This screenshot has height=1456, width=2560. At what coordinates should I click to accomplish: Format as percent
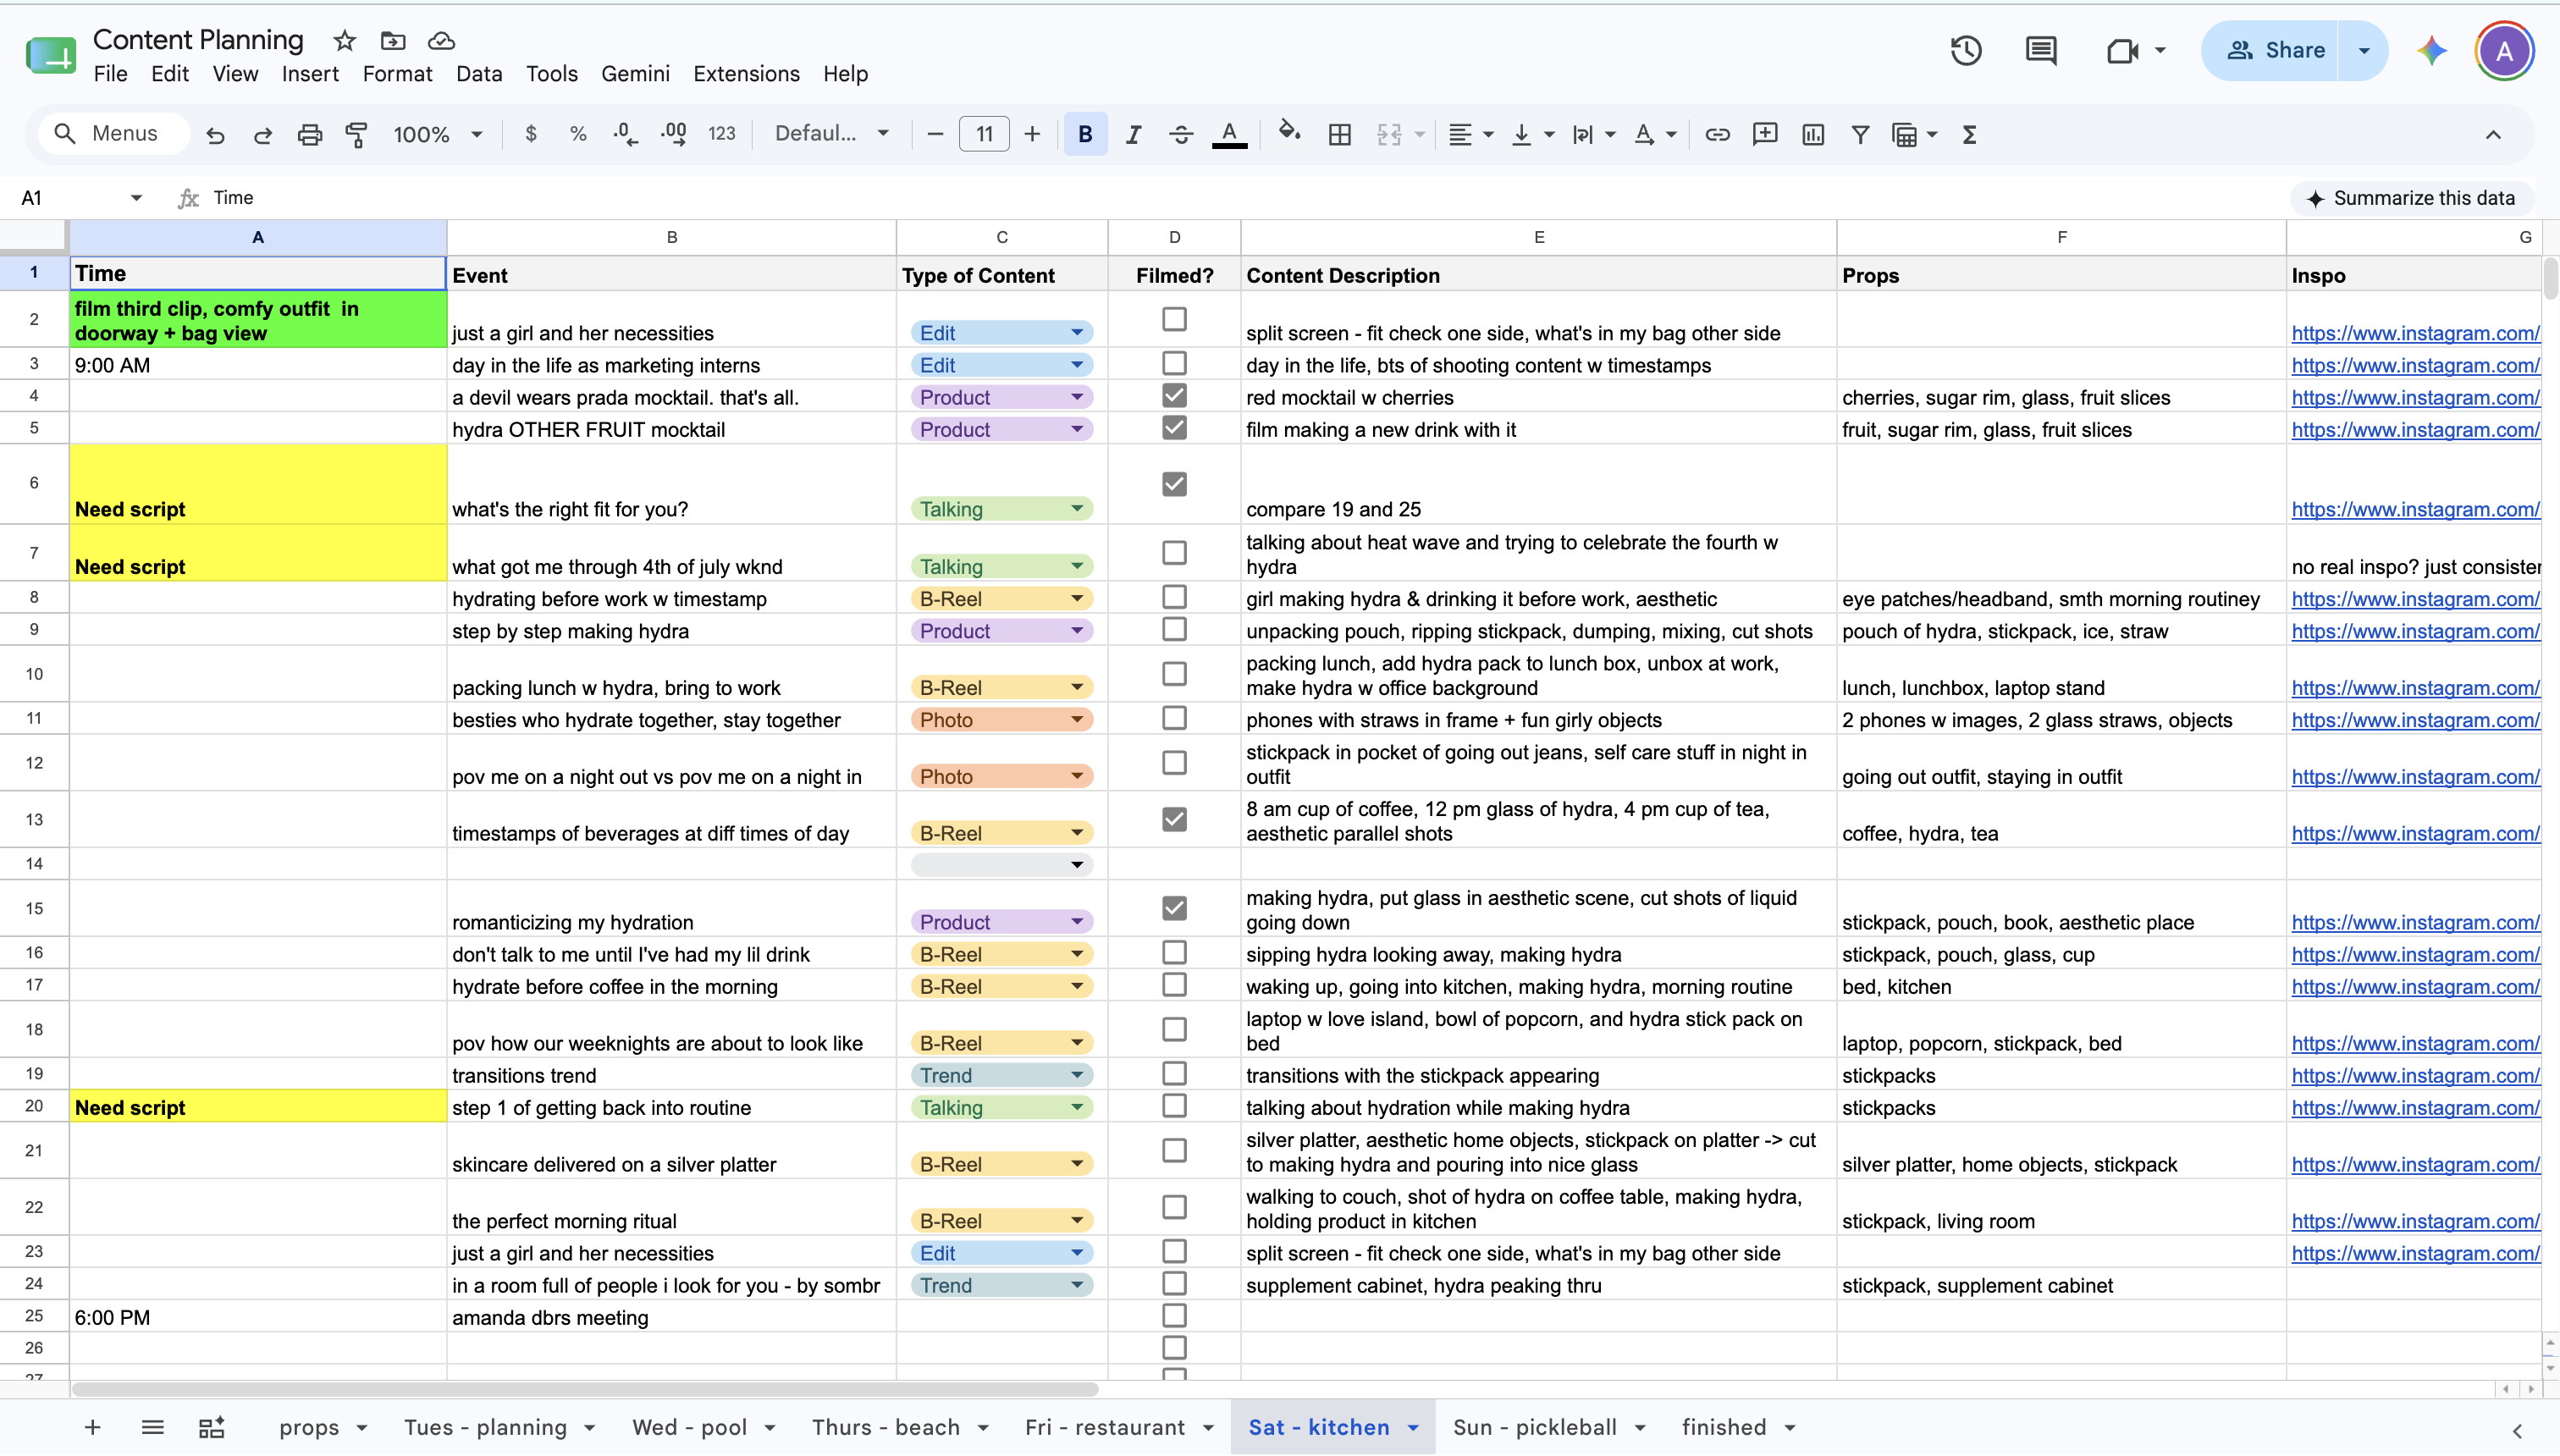coord(578,134)
